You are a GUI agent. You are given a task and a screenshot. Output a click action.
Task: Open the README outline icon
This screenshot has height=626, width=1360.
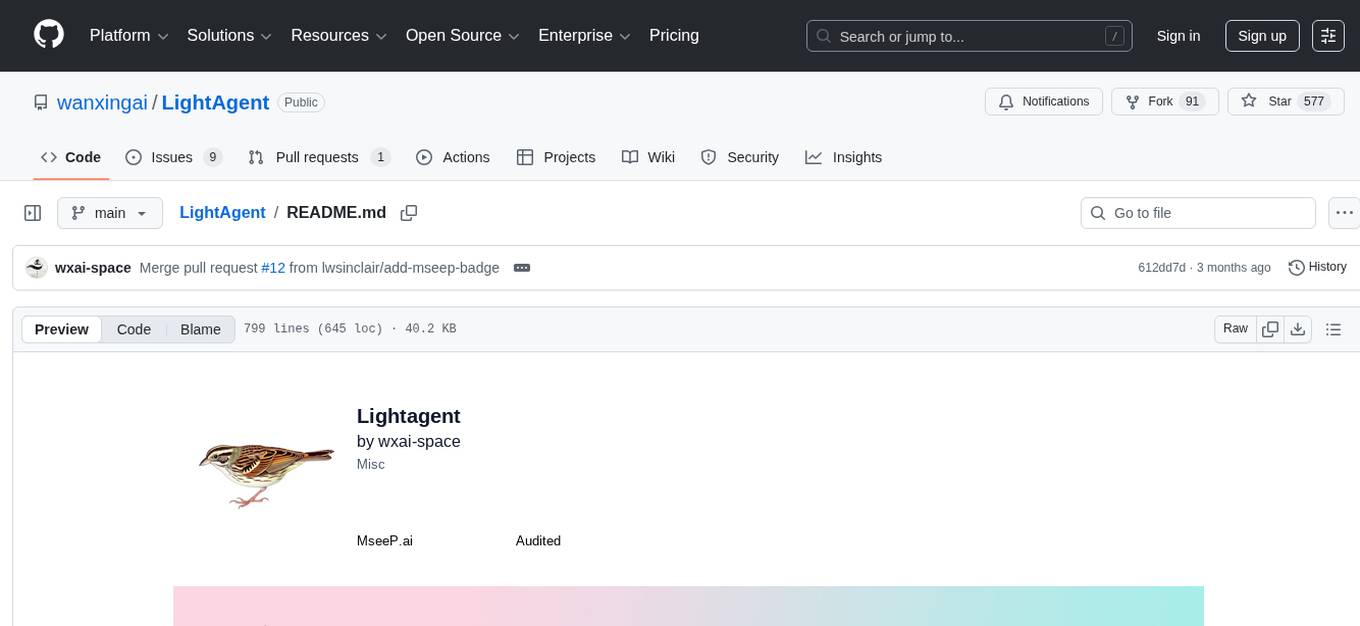pos(1334,328)
